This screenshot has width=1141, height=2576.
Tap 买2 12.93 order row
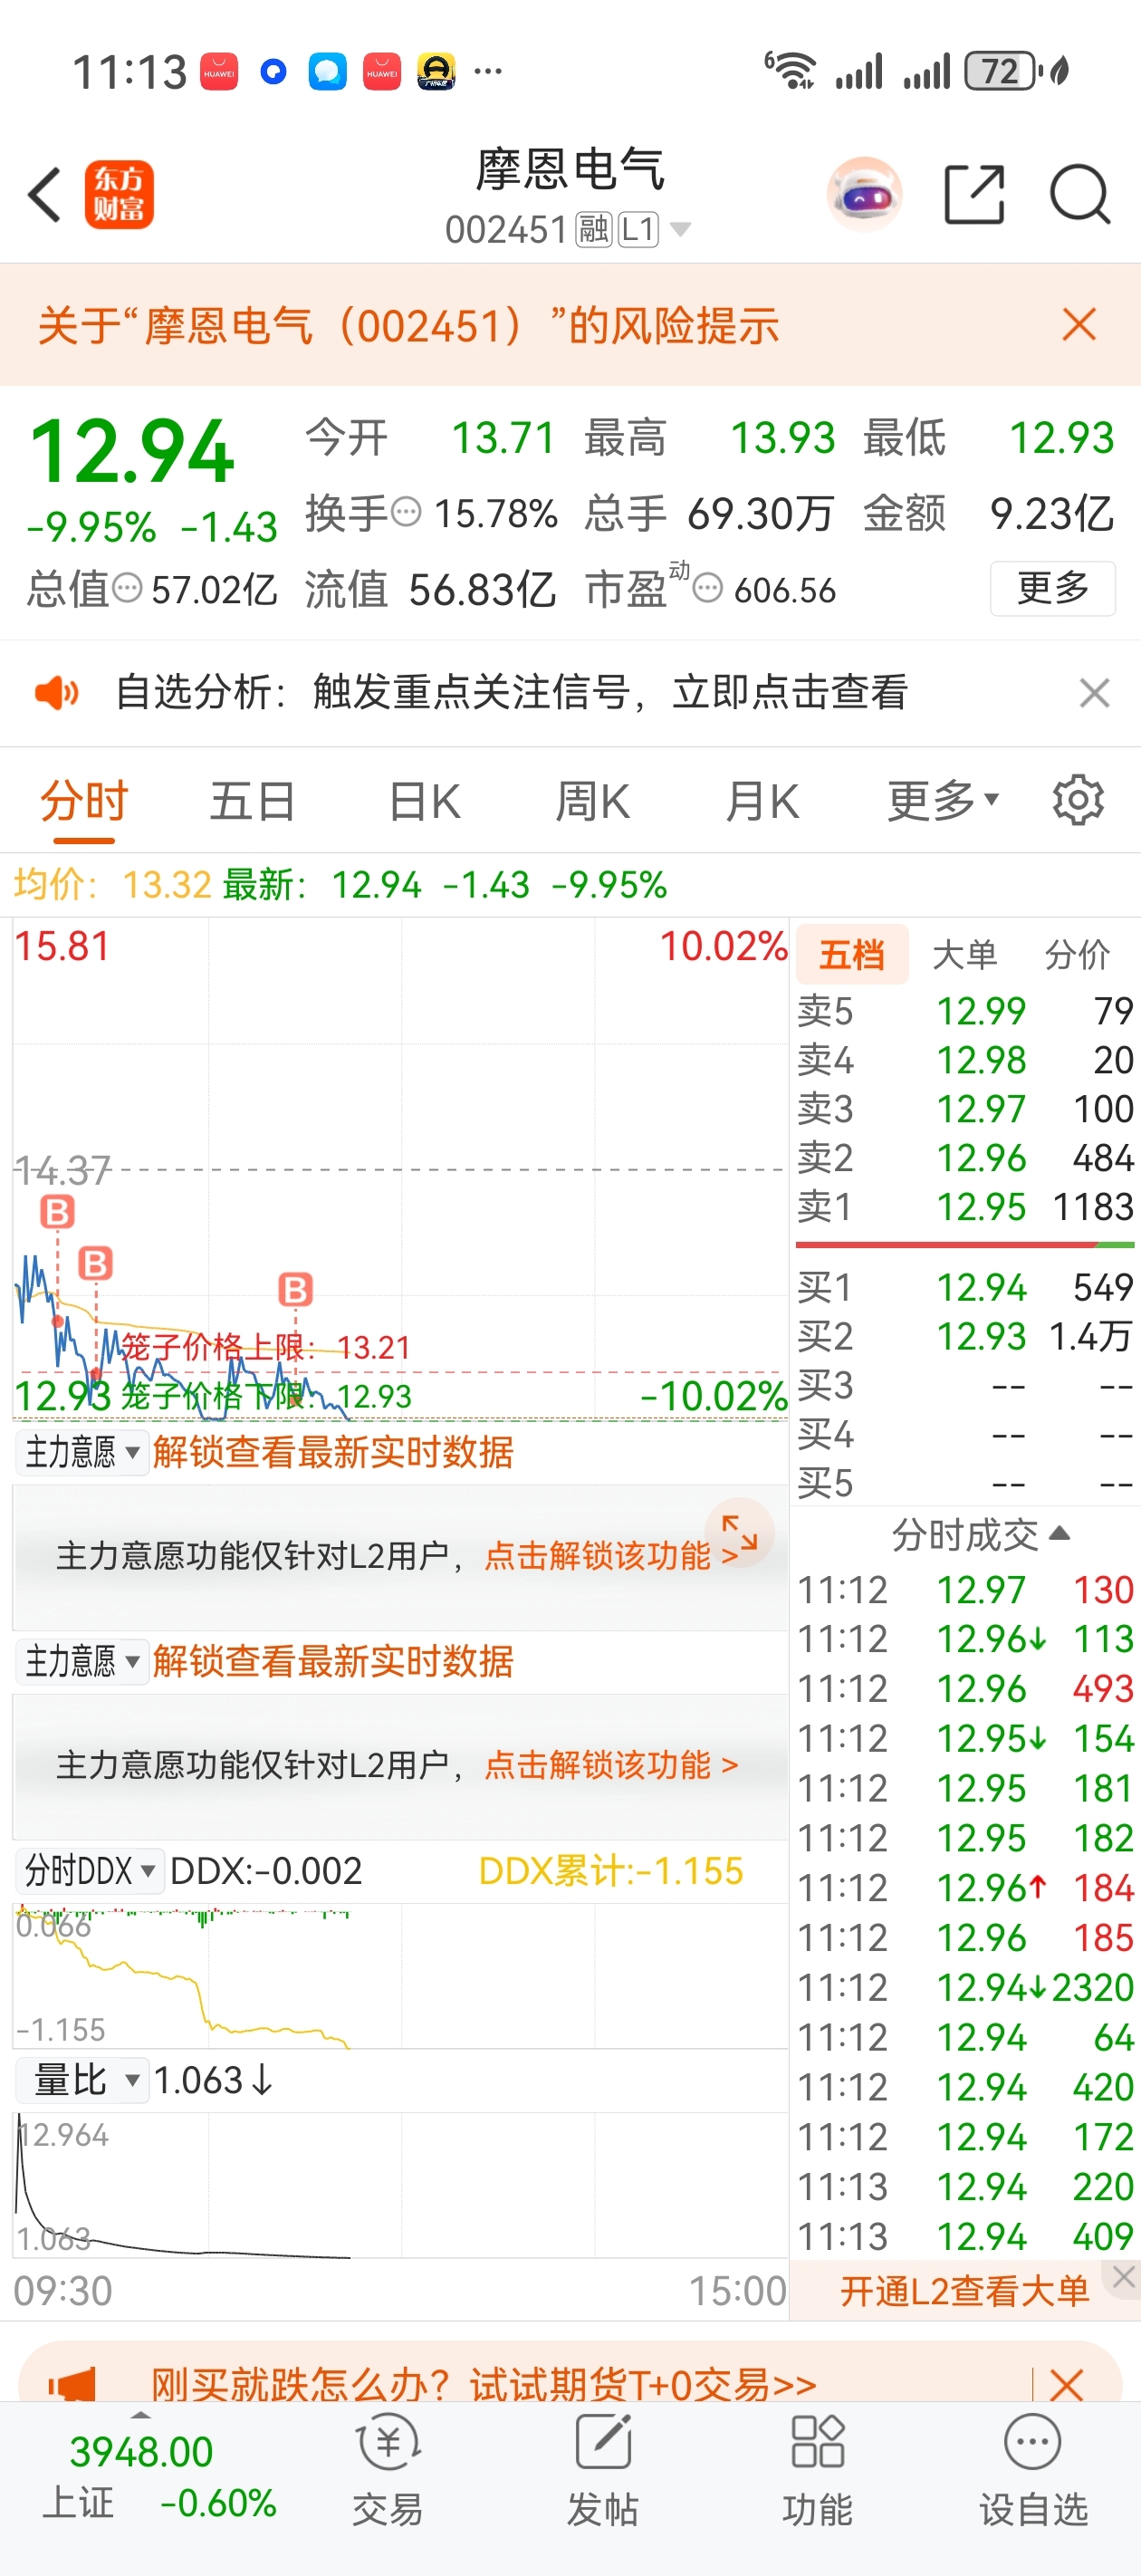[965, 1336]
